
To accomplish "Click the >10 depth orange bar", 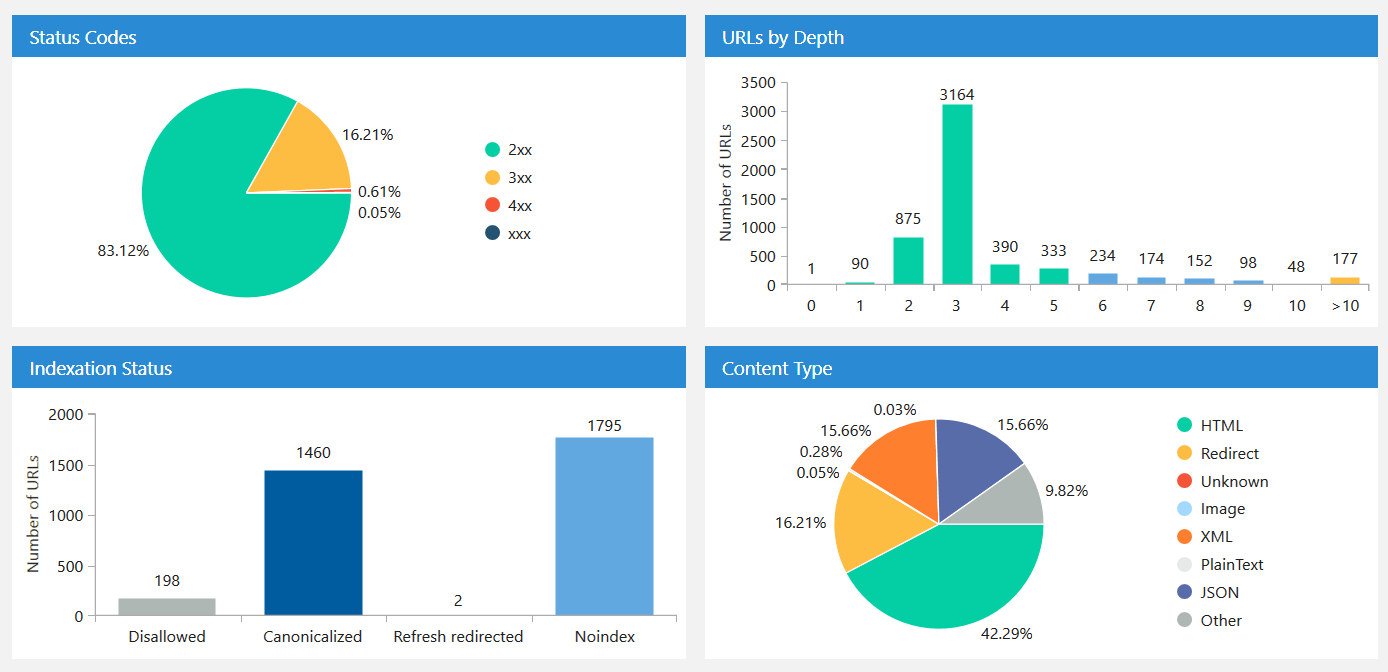I will click(1345, 281).
